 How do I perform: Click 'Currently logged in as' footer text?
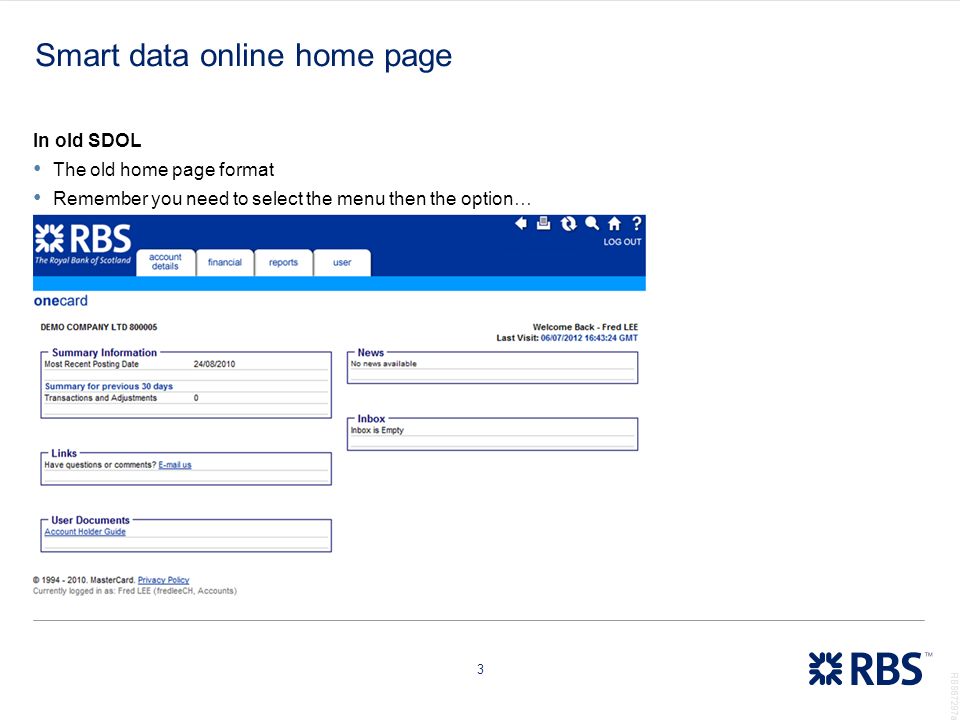(135, 591)
